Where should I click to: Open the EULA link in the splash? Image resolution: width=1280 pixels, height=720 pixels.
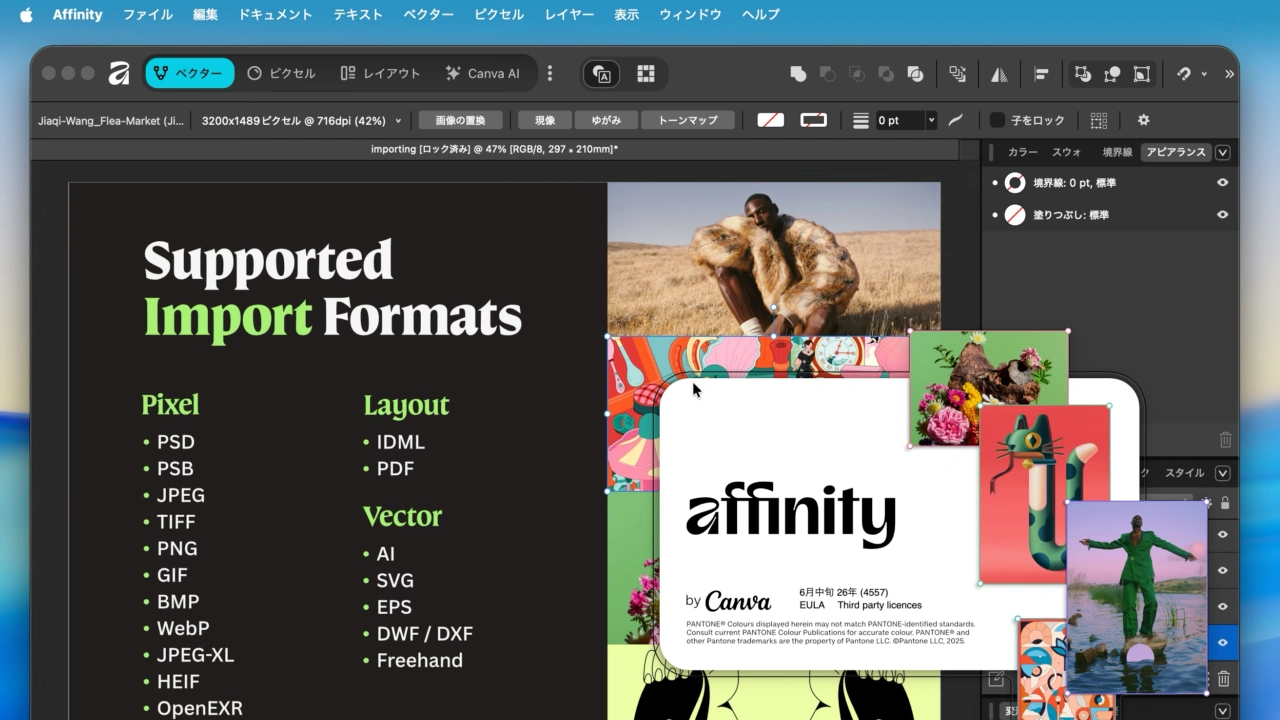click(812, 605)
